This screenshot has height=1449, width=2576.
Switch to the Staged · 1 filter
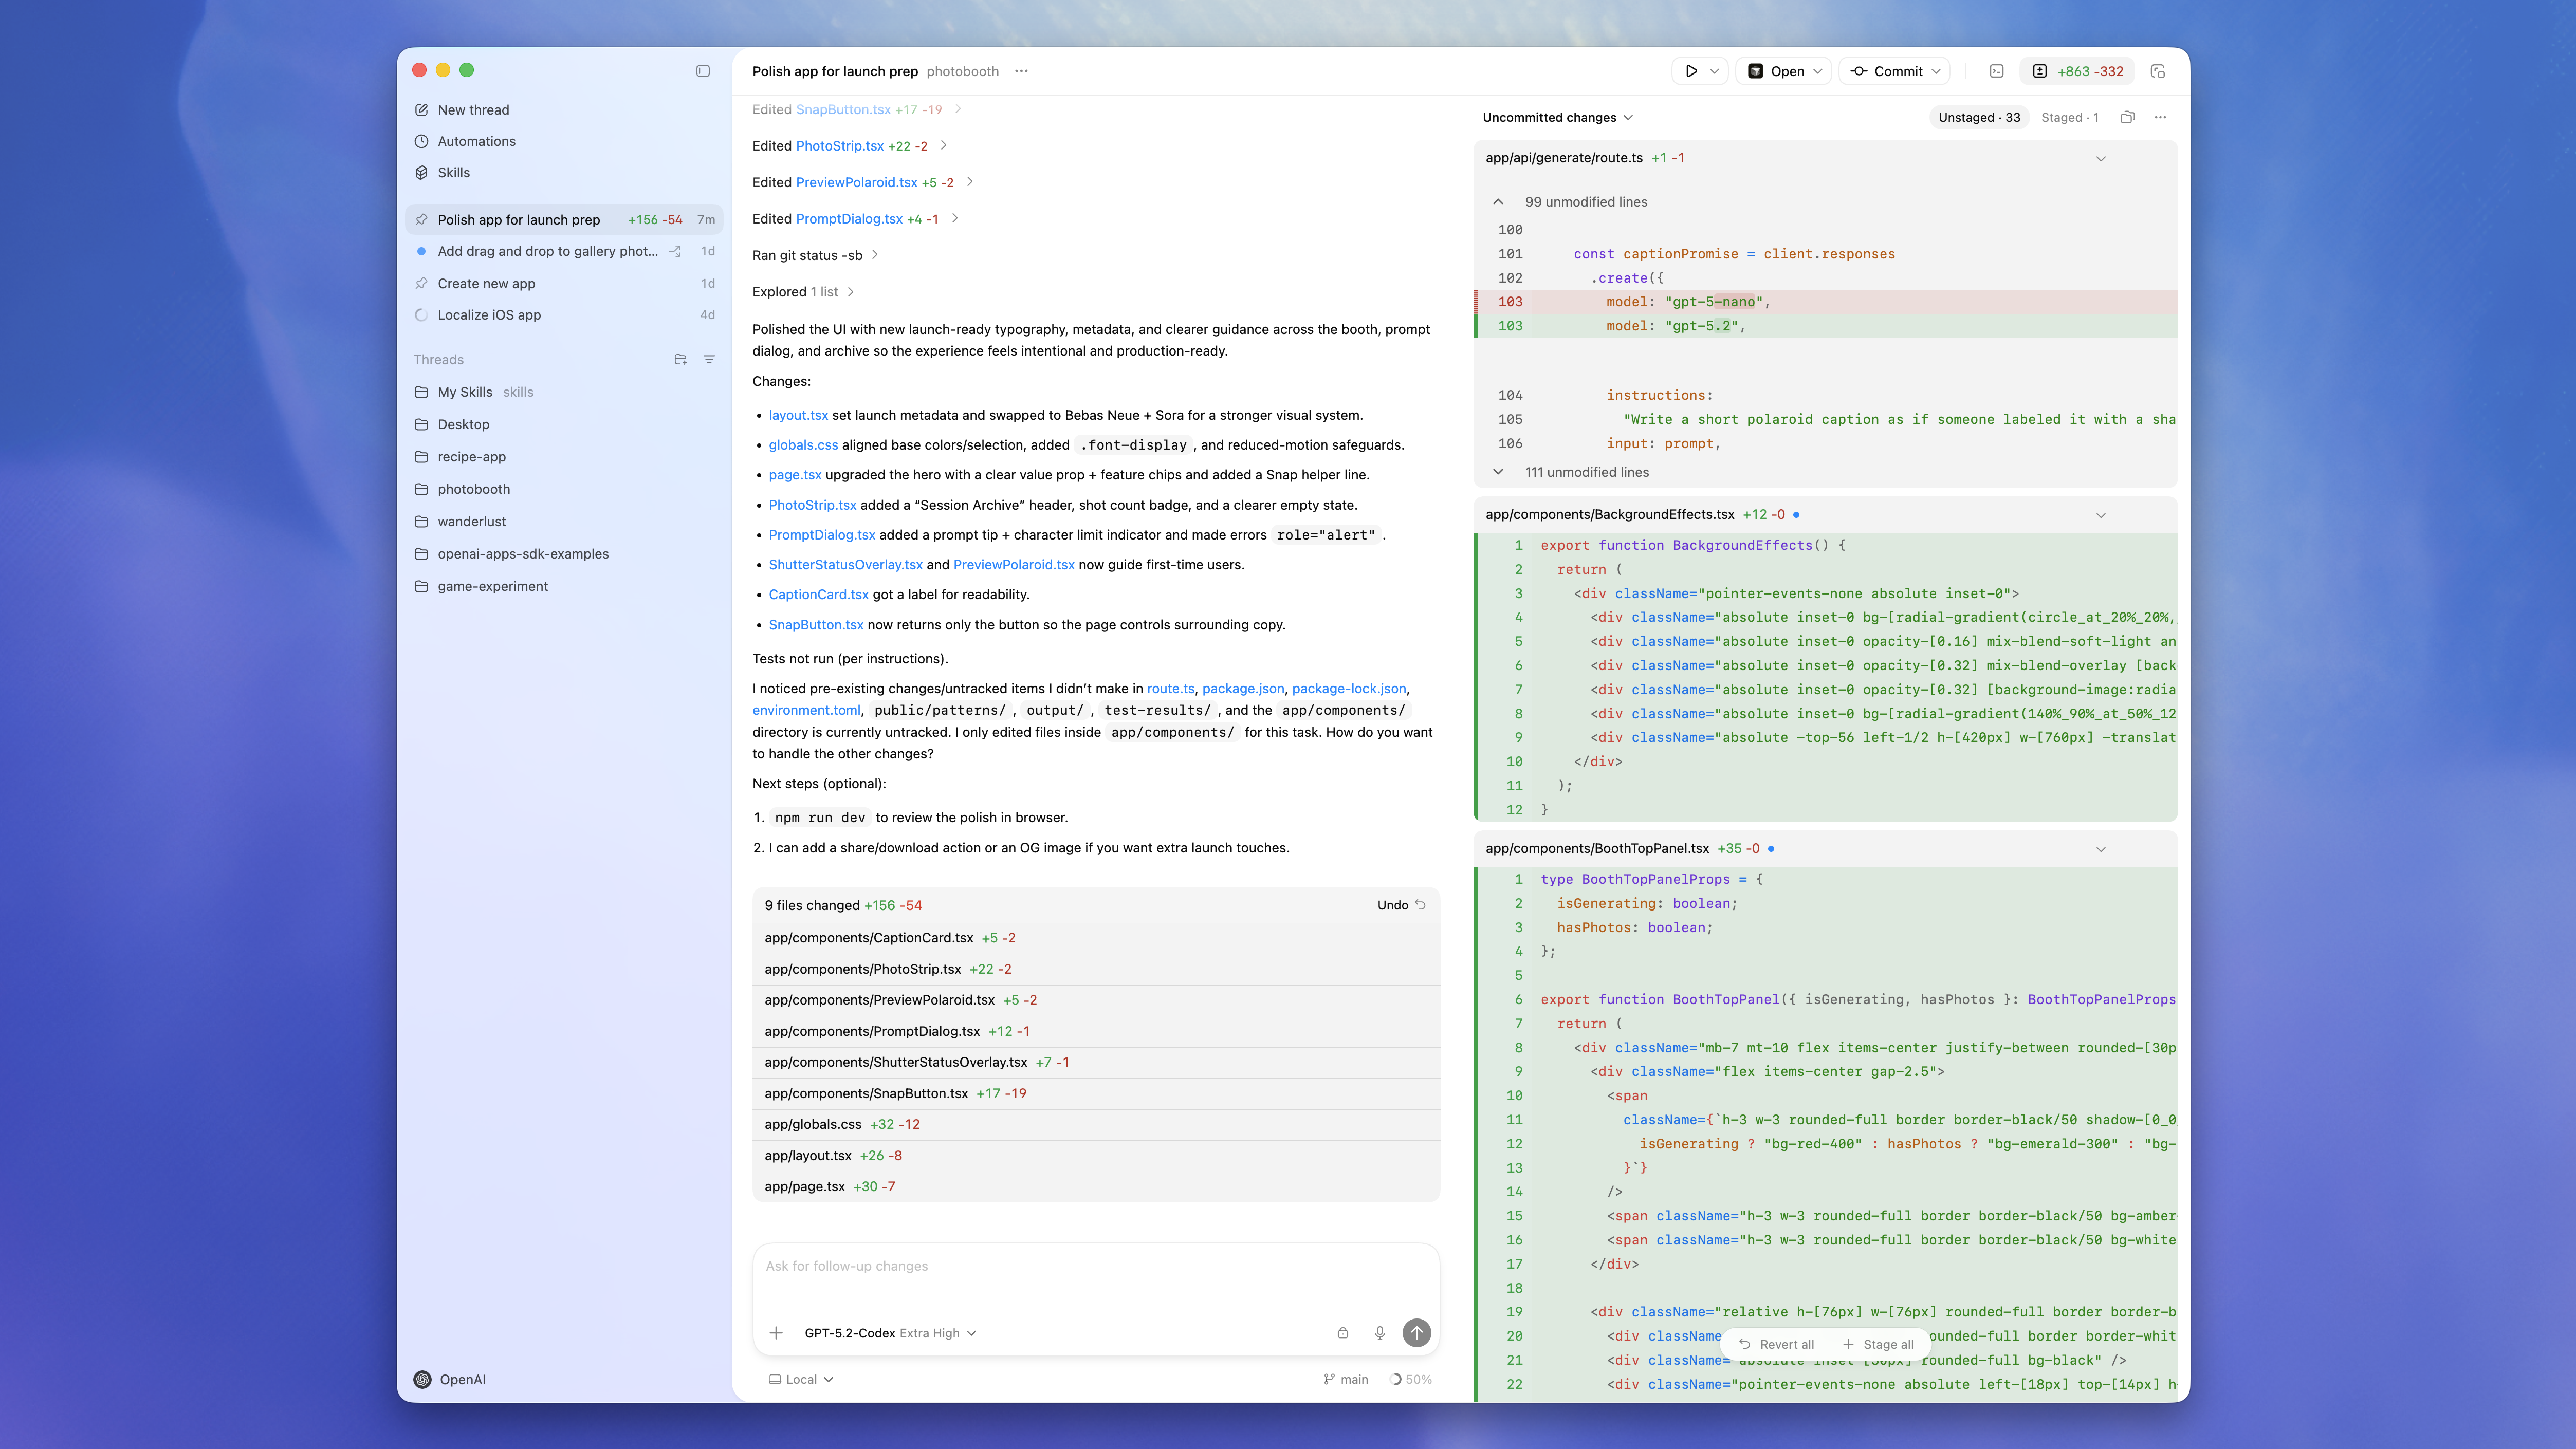(x=2068, y=117)
